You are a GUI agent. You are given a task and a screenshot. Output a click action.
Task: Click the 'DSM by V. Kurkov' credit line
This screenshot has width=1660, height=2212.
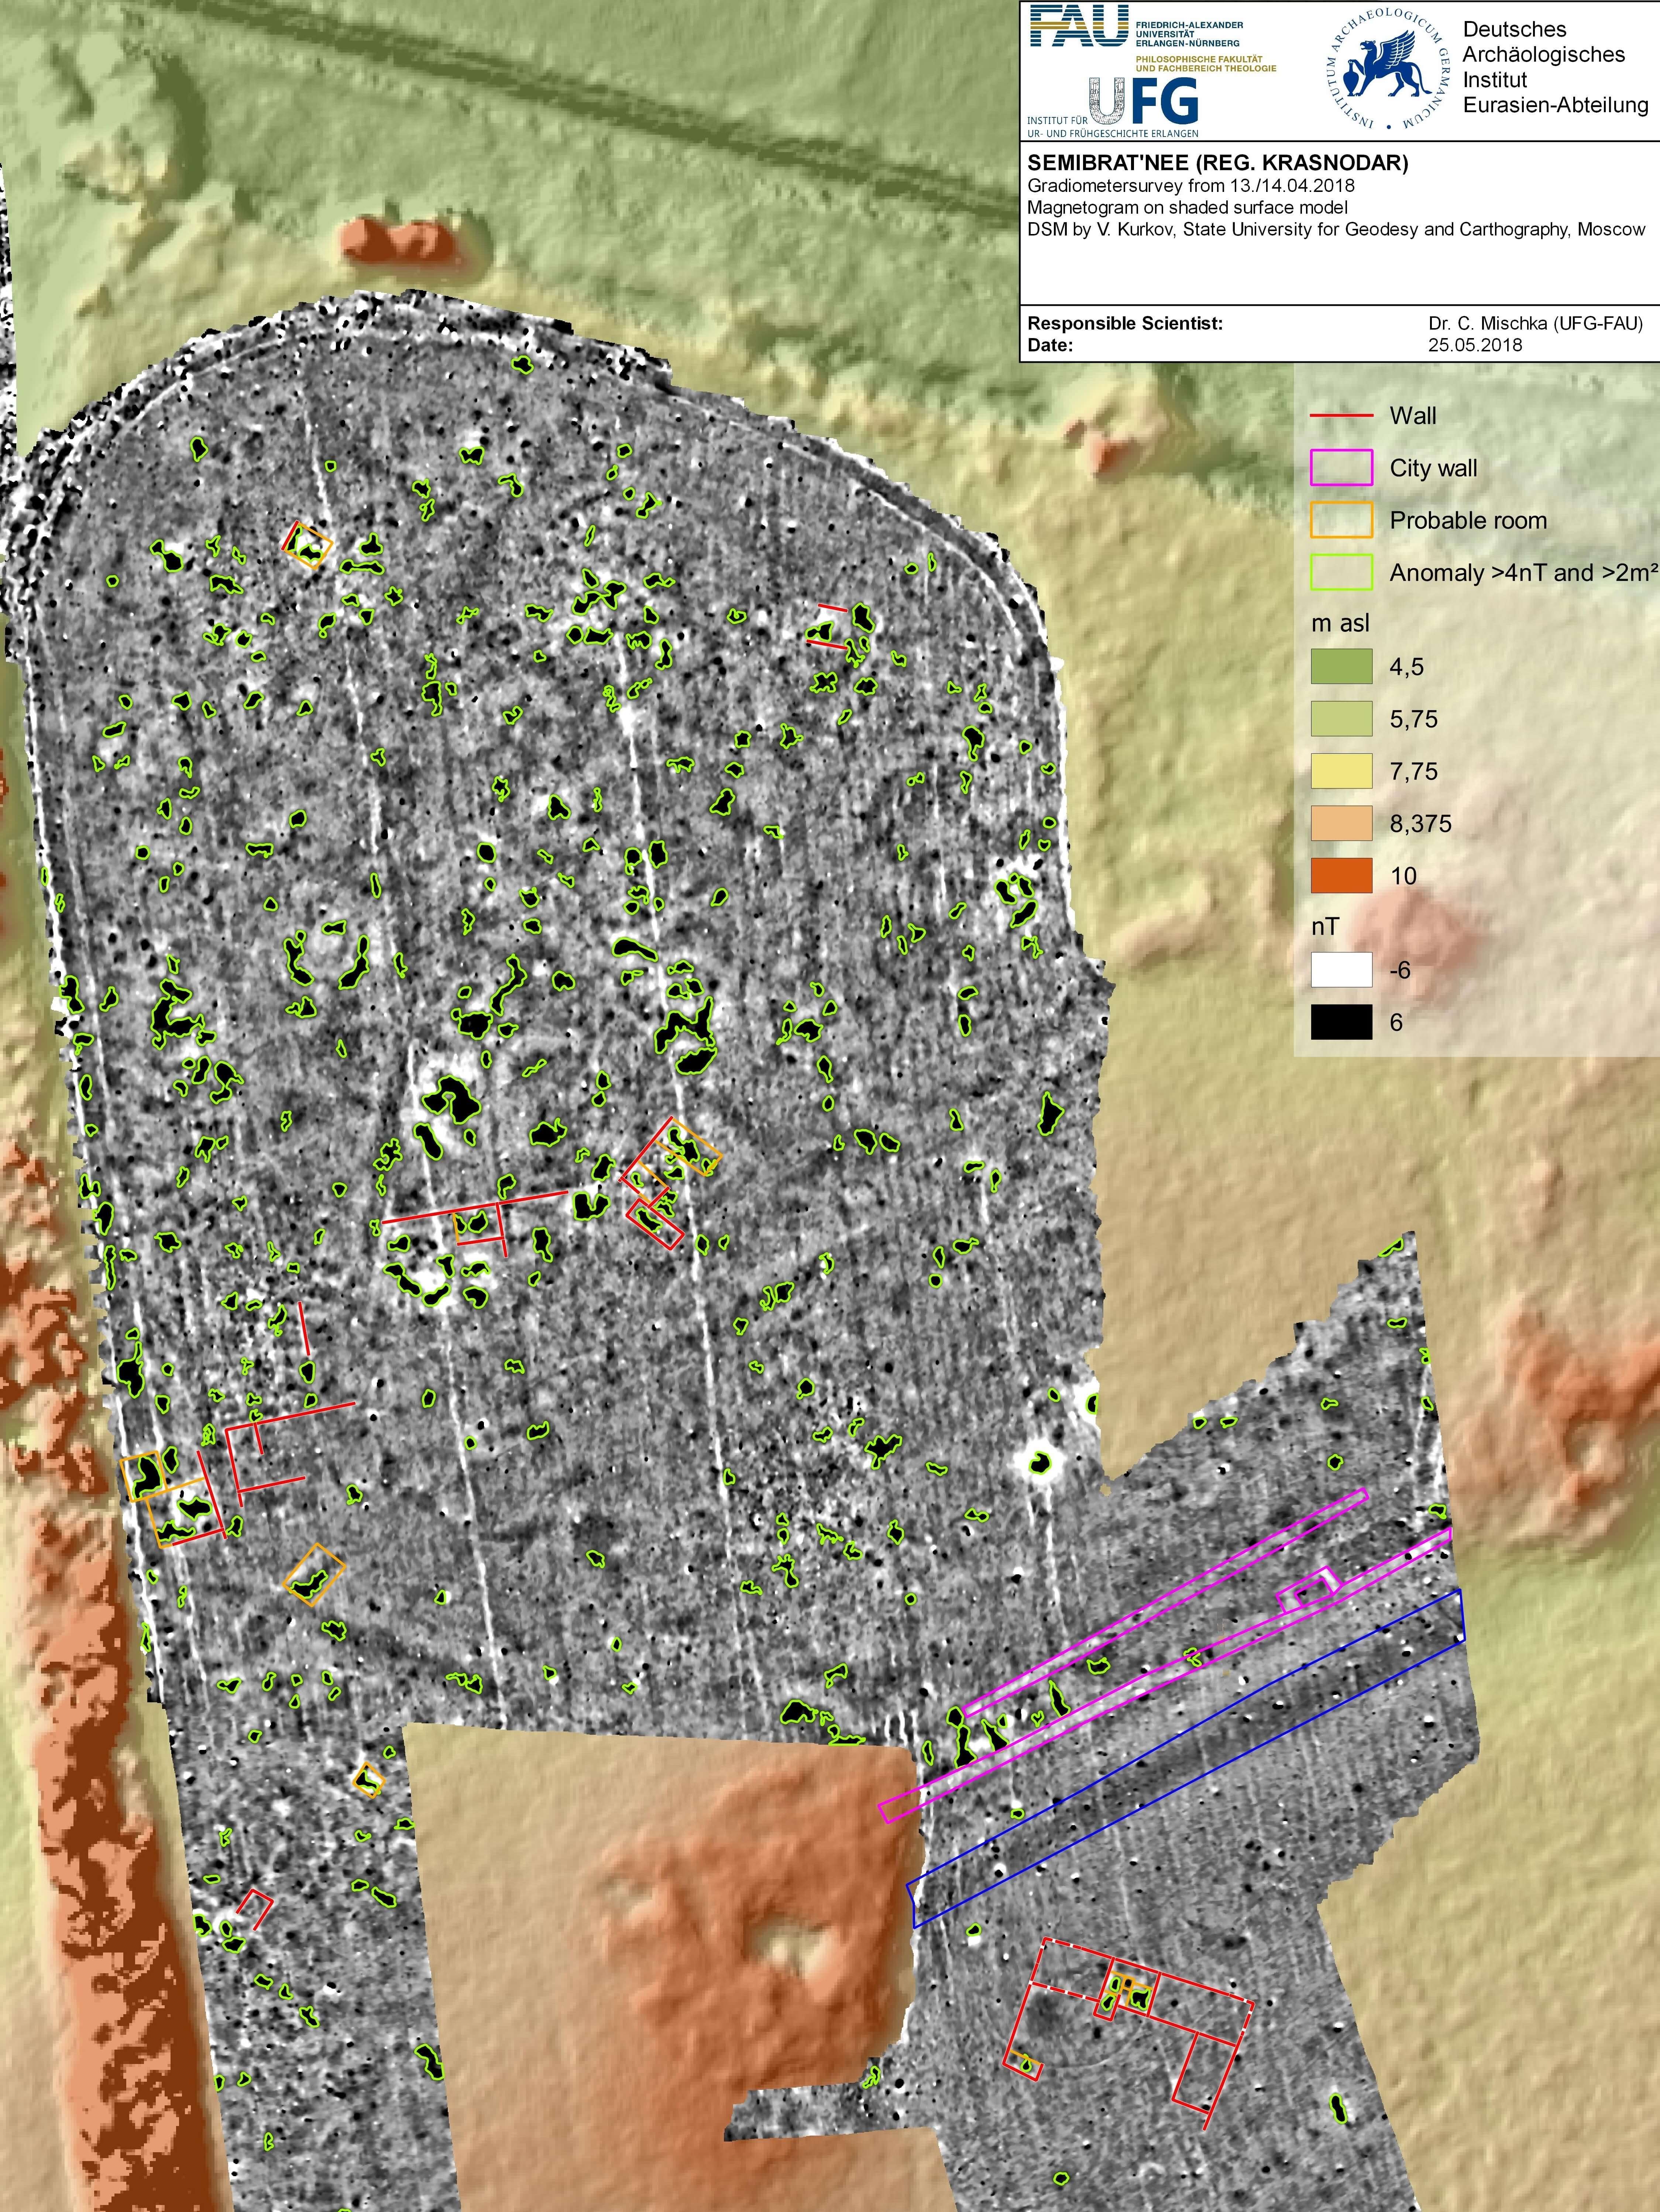pos(1336,230)
